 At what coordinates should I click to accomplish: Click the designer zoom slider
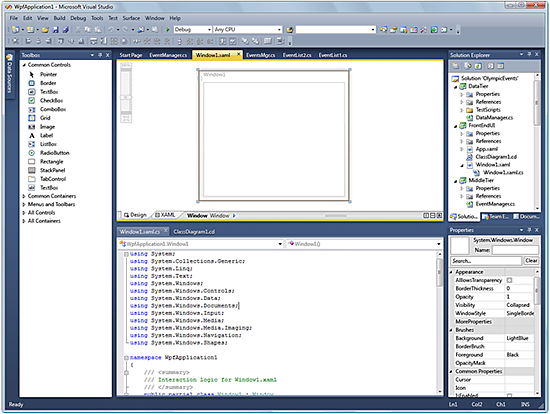point(126,97)
